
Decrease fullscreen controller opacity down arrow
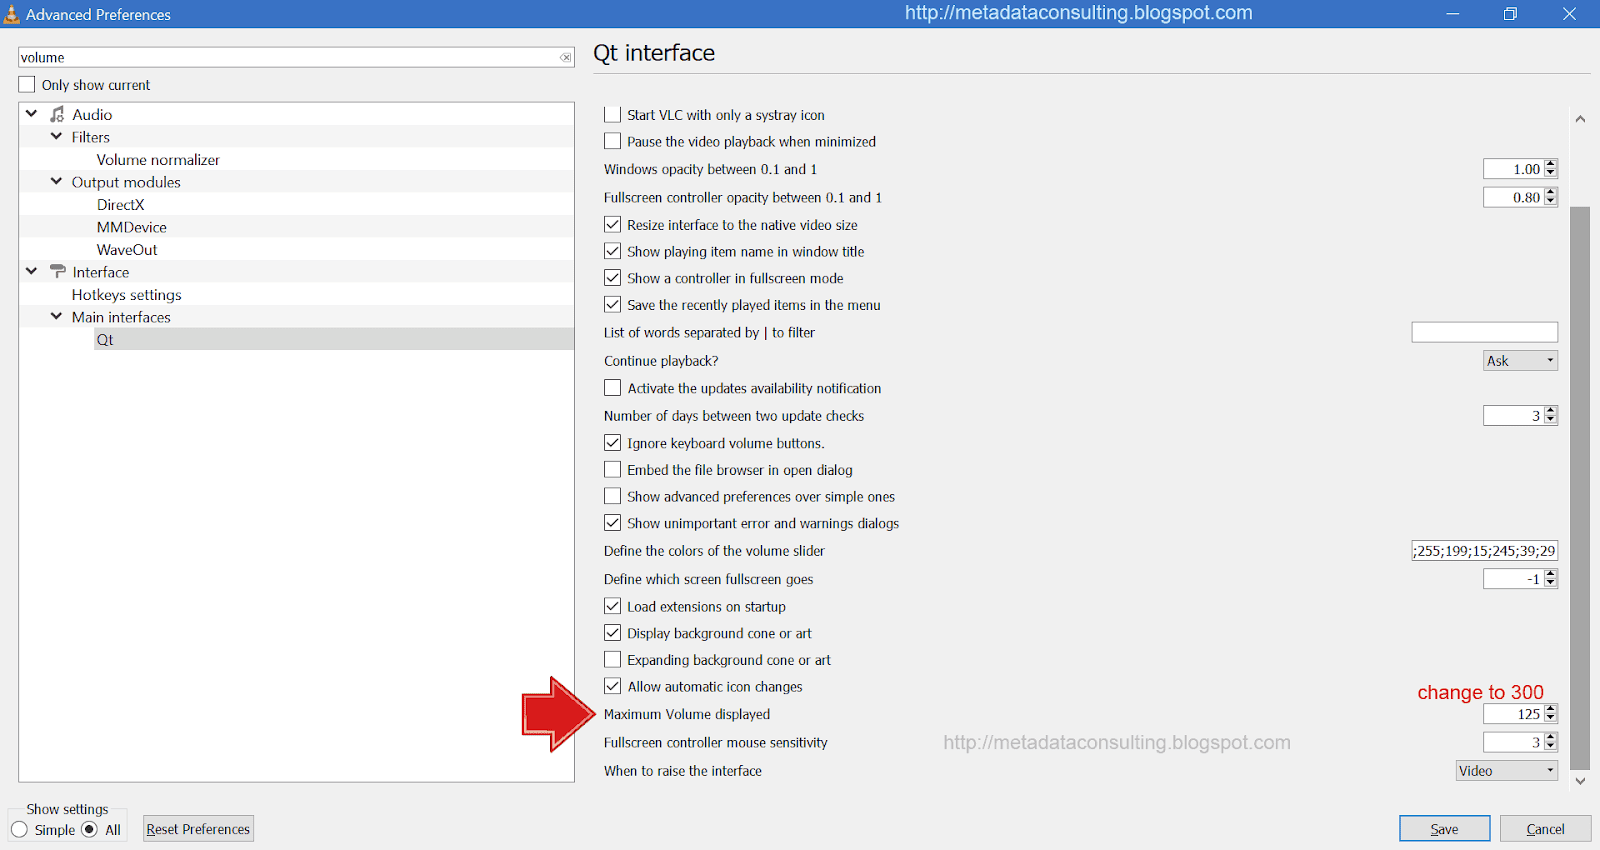click(x=1551, y=202)
